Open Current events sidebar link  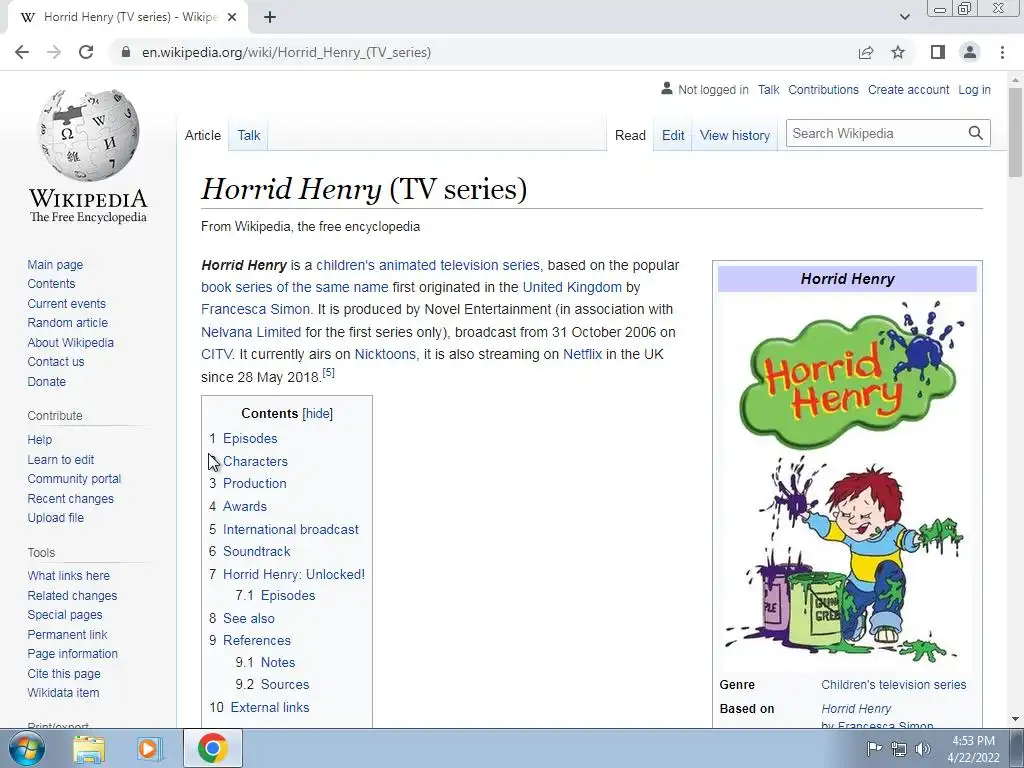tap(66, 304)
